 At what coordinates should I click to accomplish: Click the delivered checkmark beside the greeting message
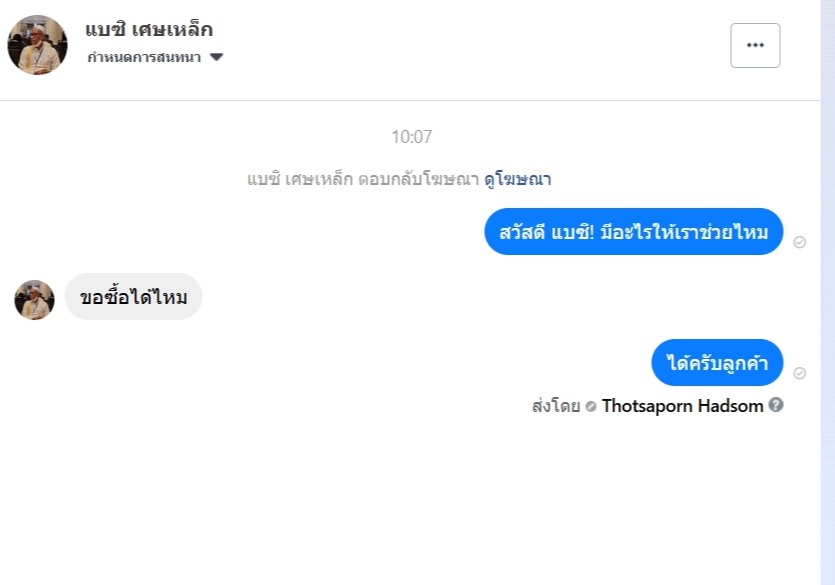click(x=799, y=242)
